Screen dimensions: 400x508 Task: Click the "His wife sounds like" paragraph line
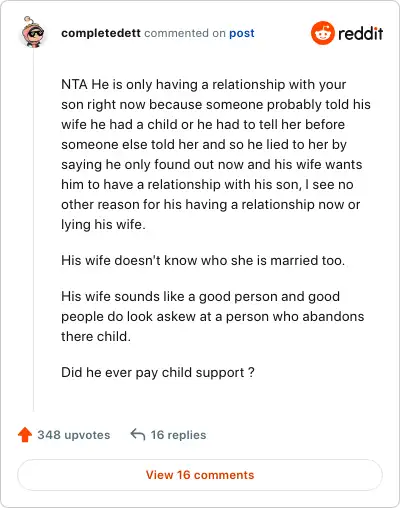coord(200,297)
